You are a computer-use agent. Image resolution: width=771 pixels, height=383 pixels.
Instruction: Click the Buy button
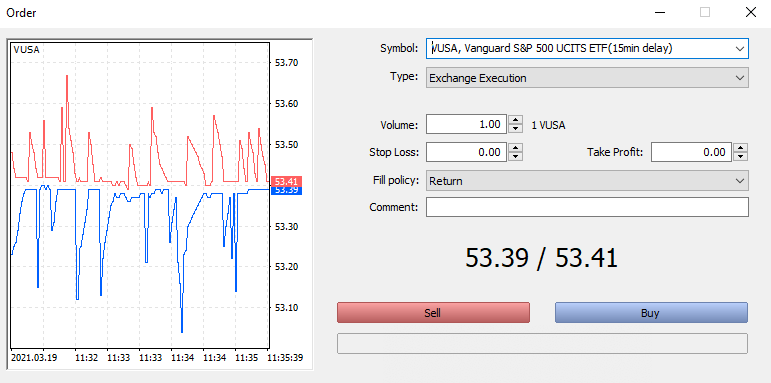coord(651,313)
